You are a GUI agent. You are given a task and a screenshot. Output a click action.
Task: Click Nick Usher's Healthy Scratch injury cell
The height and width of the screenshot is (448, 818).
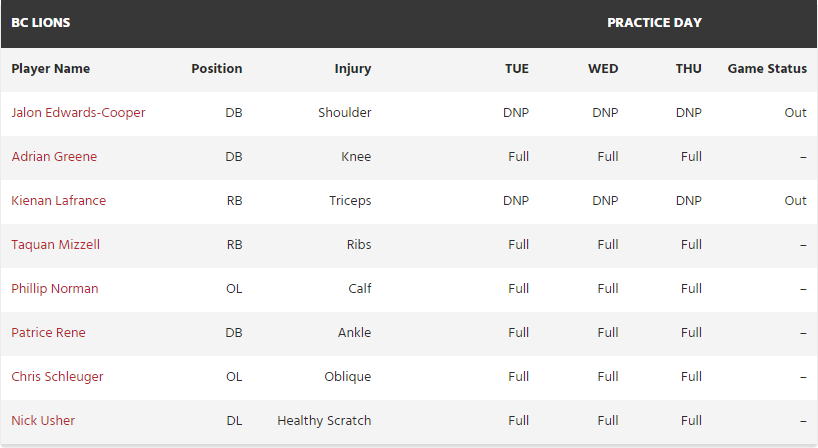pos(324,421)
